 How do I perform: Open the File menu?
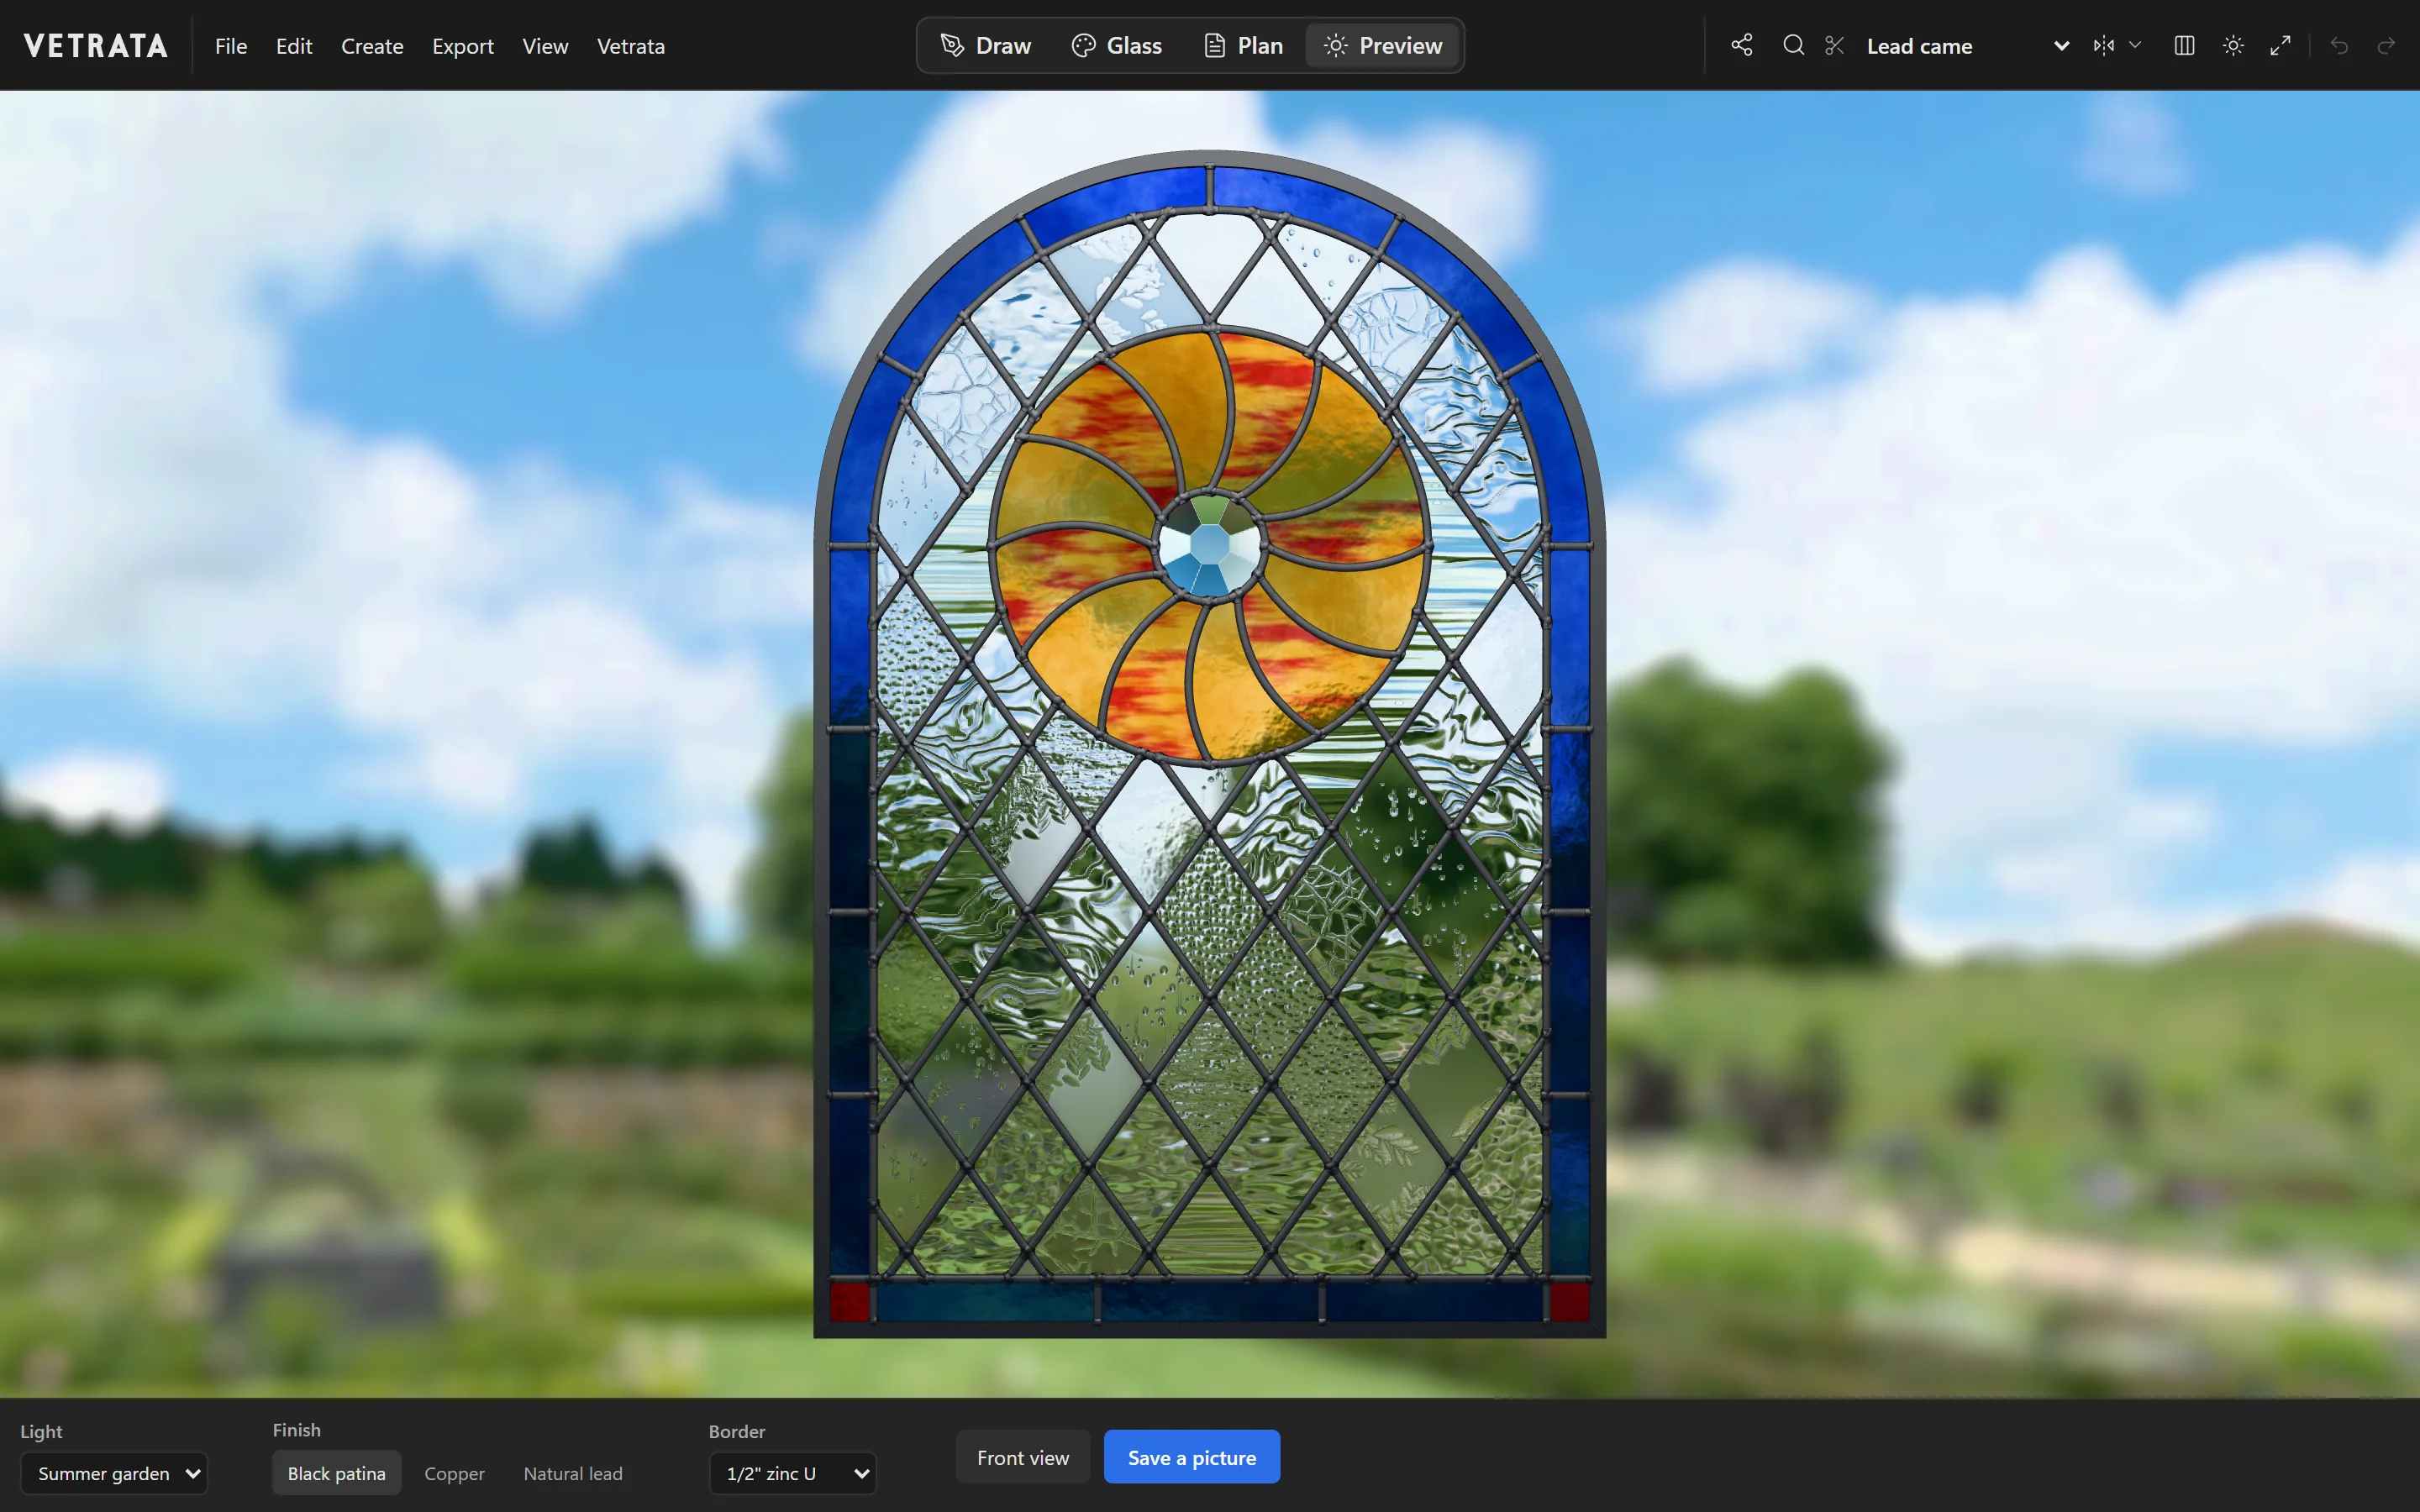click(231, 46)
